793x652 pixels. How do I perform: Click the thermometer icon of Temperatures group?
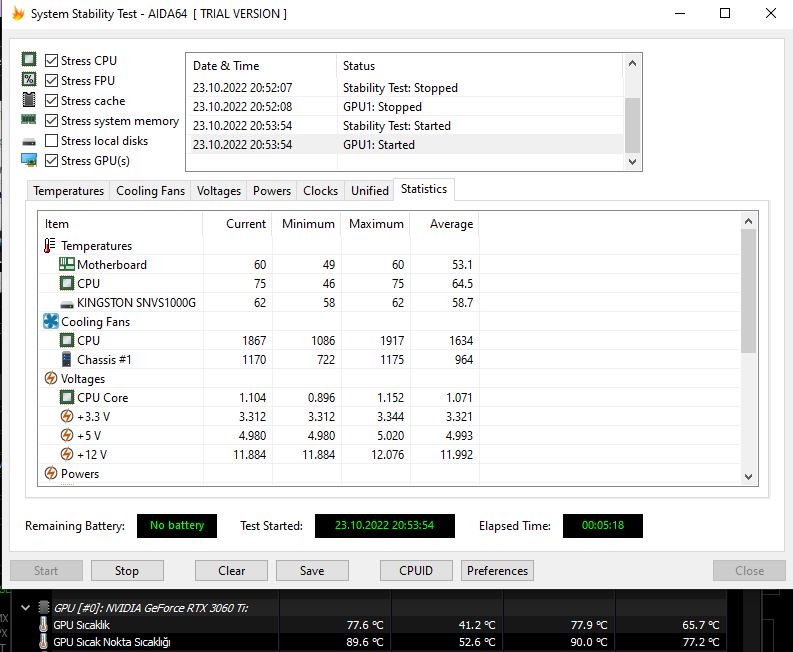(x=50, y=245)
